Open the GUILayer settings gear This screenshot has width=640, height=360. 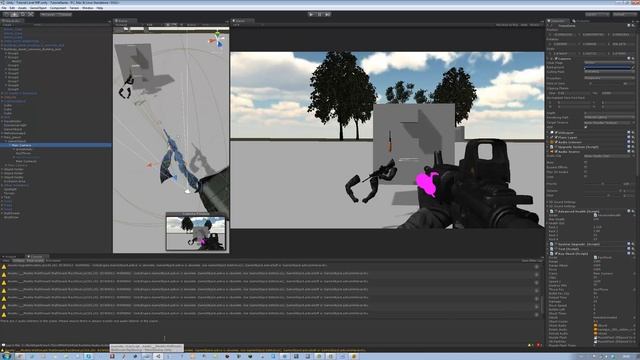point(633,133)
